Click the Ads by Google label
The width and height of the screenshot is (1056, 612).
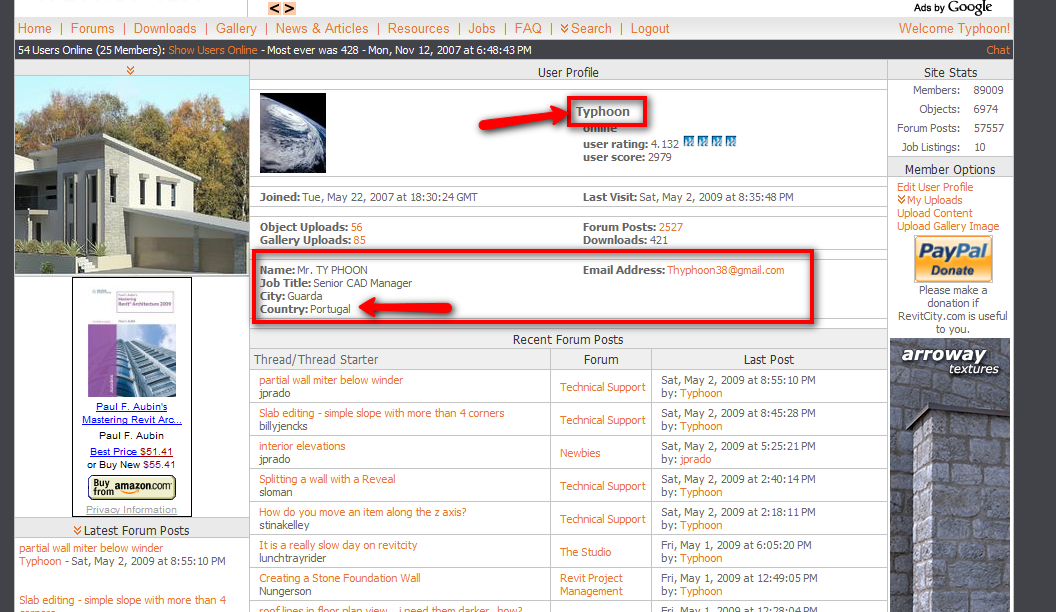pyautogui.click(x=952, y=7)
